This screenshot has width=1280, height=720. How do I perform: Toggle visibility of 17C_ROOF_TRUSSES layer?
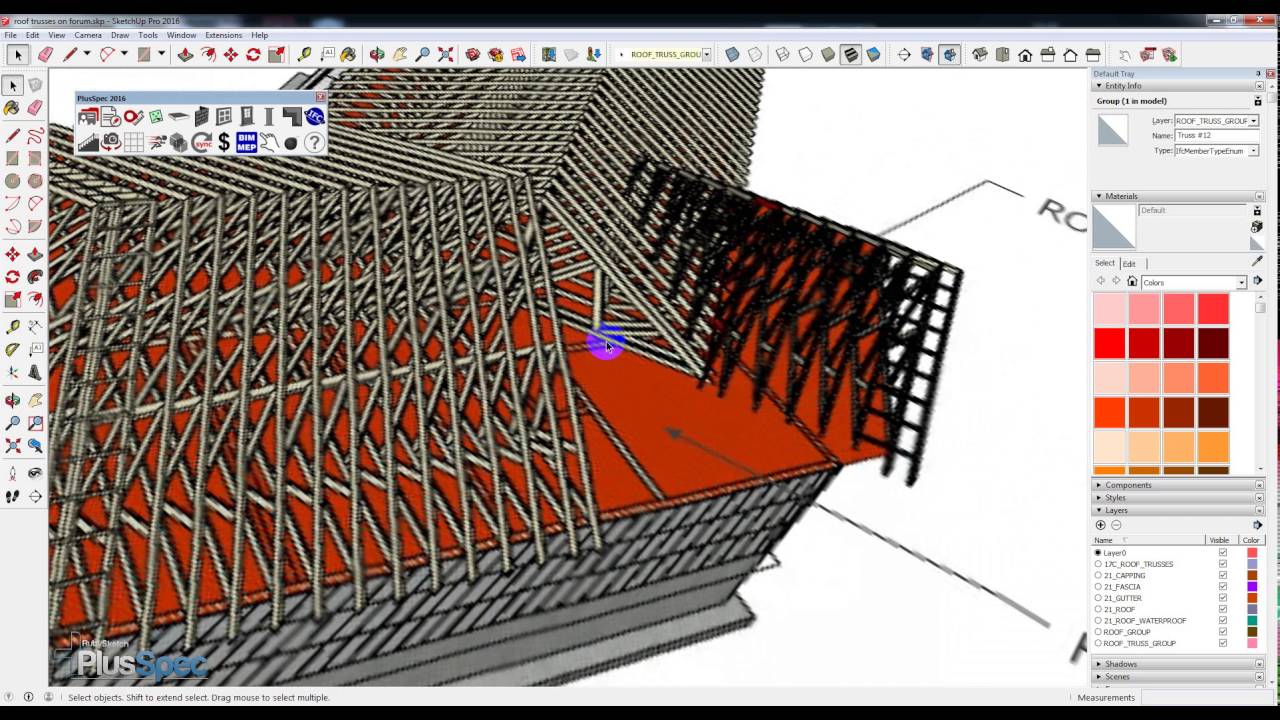(1223, 564)
